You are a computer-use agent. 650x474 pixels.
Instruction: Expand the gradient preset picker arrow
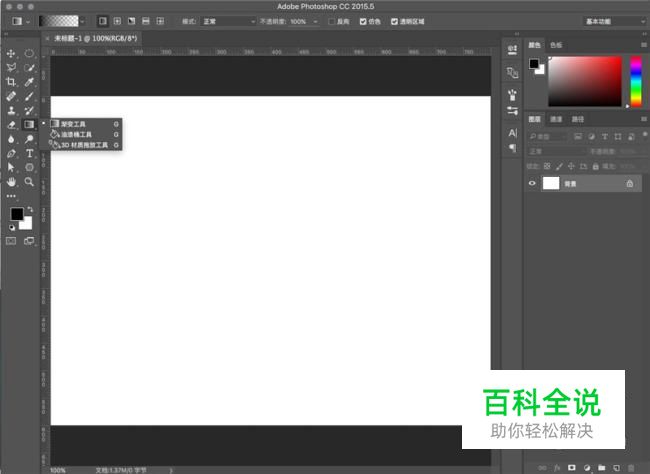[x=82, y=21]
